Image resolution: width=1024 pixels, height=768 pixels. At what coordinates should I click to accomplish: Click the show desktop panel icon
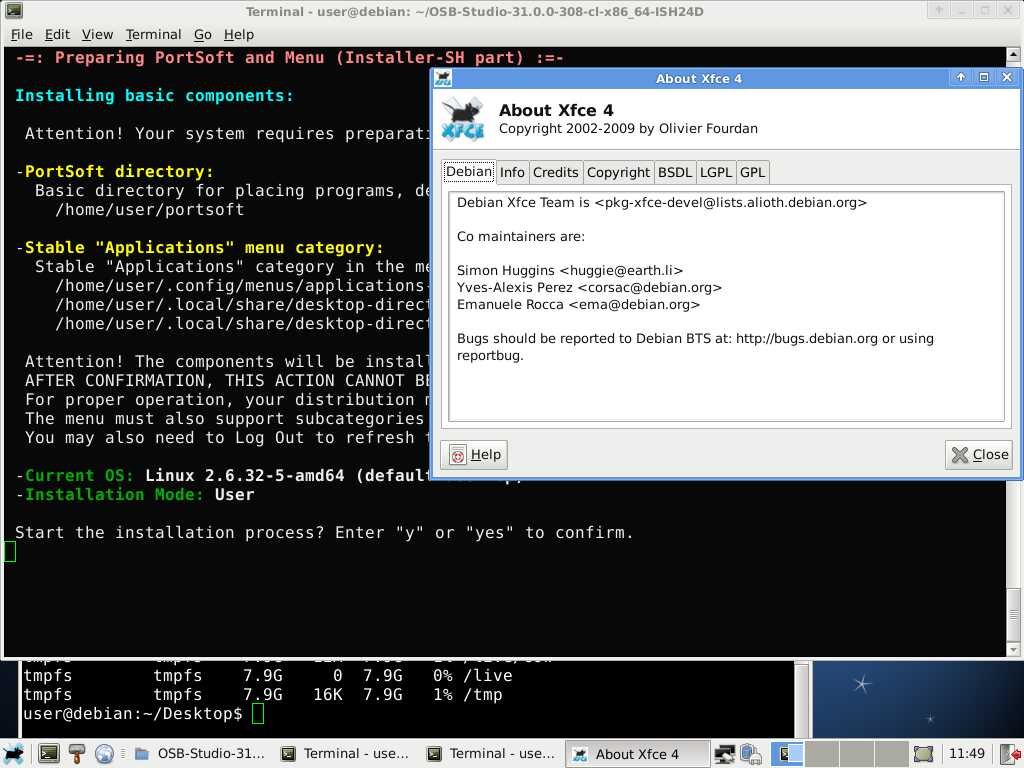pos(923,754)
